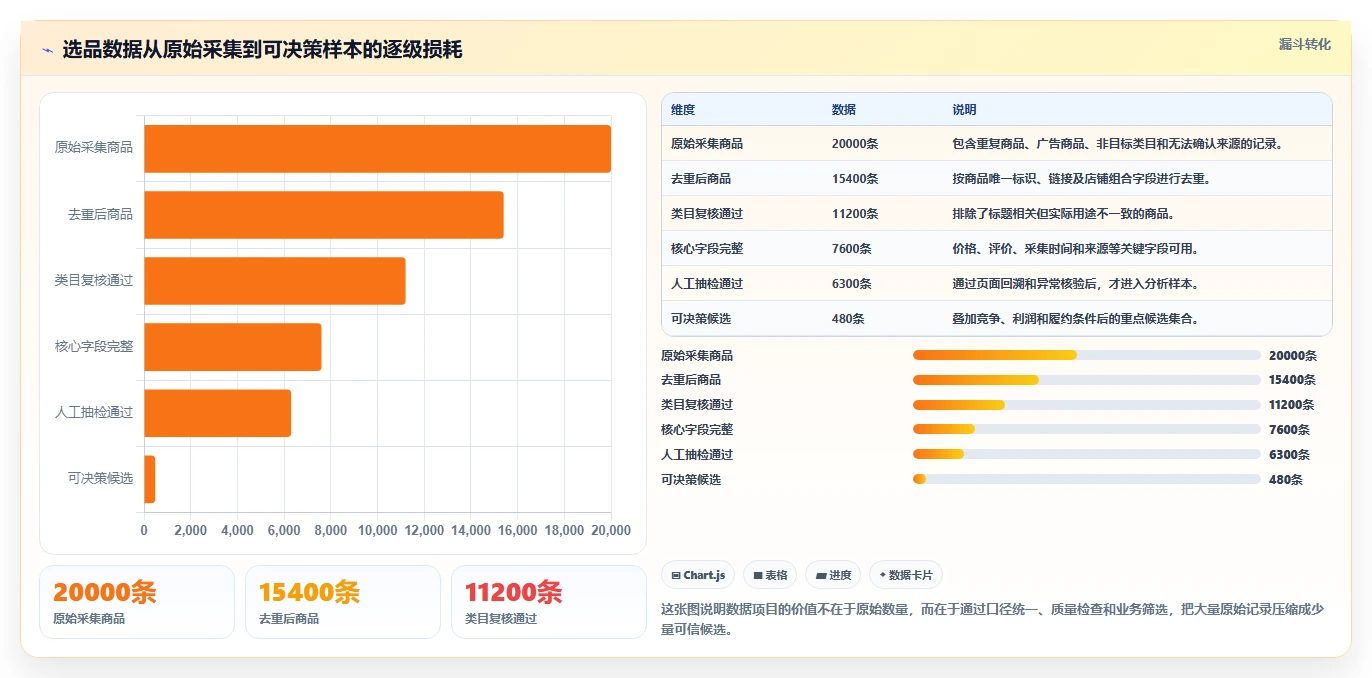Click description starting 通过页面回溯
The image size is (1372, 678).
1076,284
